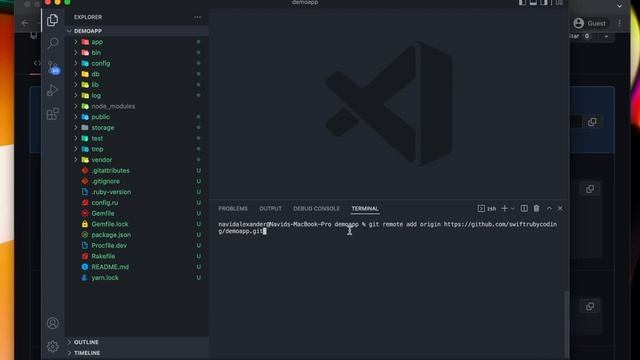Screen dimensions: 640x360
Task: Switch to the PROBLEMS tab
Action: tap(233, 209)
